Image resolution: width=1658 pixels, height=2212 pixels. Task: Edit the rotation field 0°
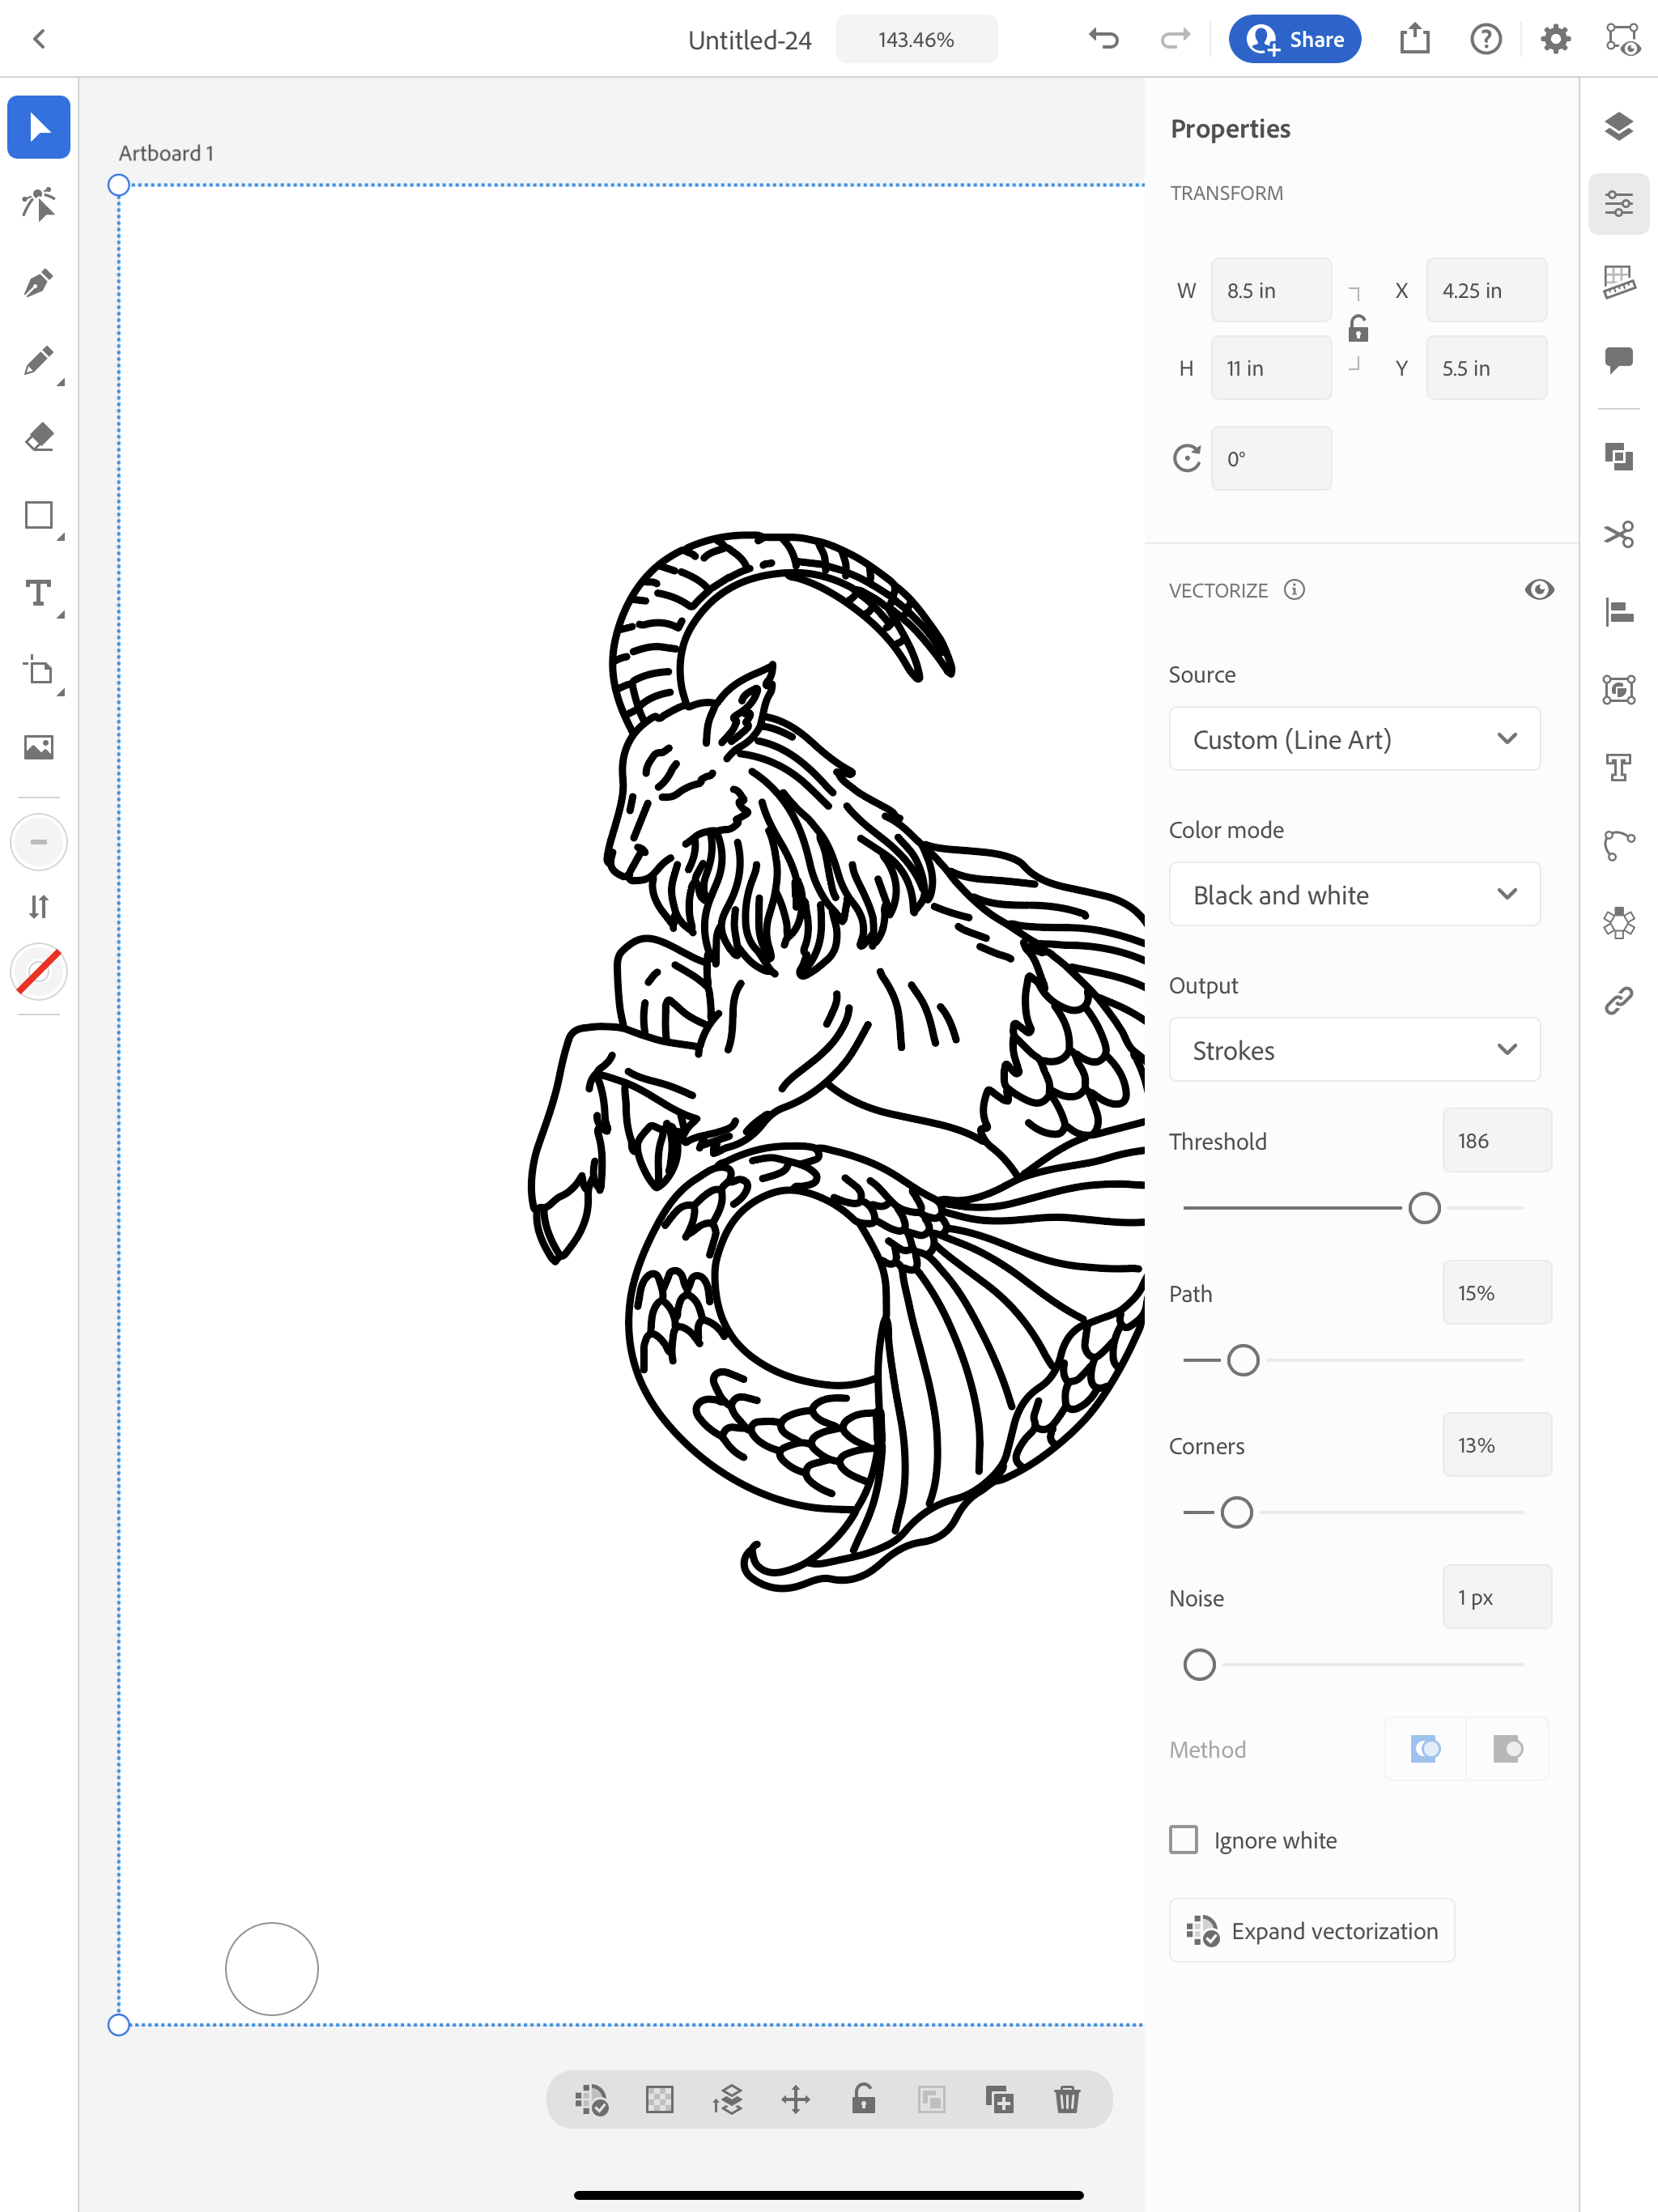(x=1271, y=459)
